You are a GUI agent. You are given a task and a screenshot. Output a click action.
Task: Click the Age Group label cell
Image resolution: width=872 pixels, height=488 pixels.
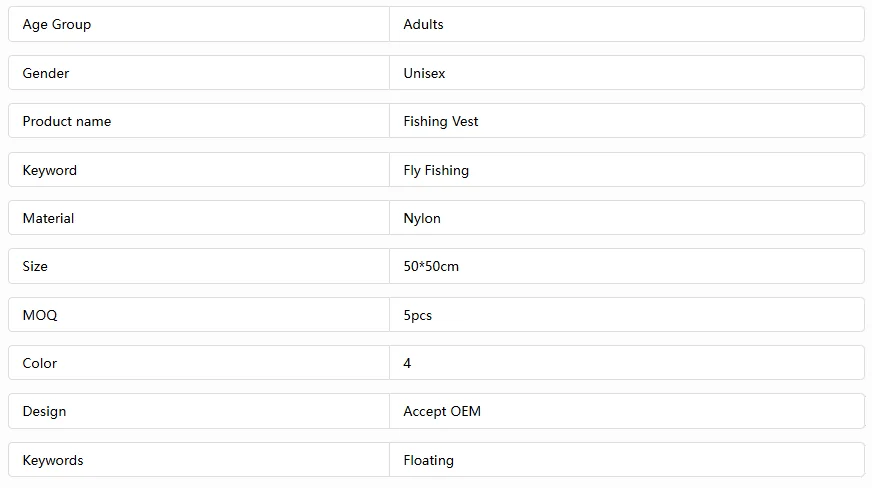tap(57, 24)
